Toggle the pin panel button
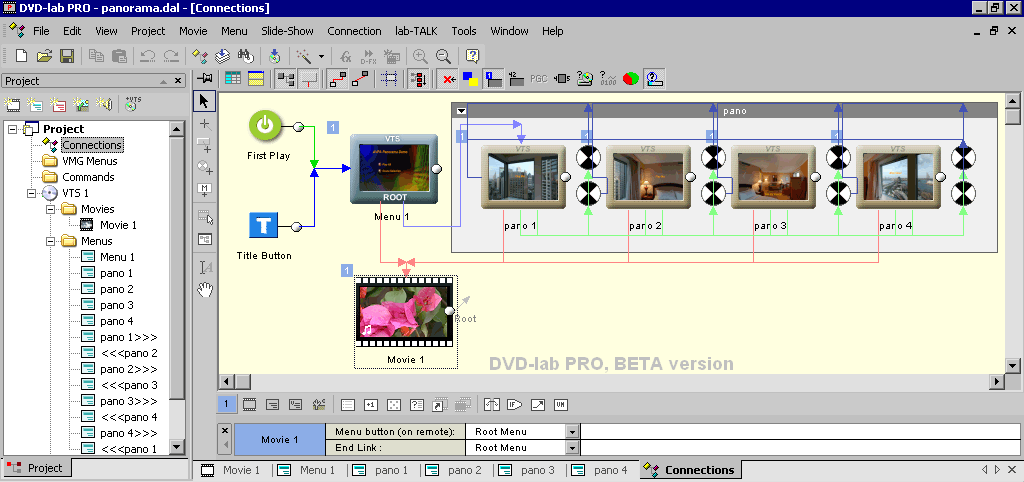This screenshot has width=1024, height=482. coord(206,79)
